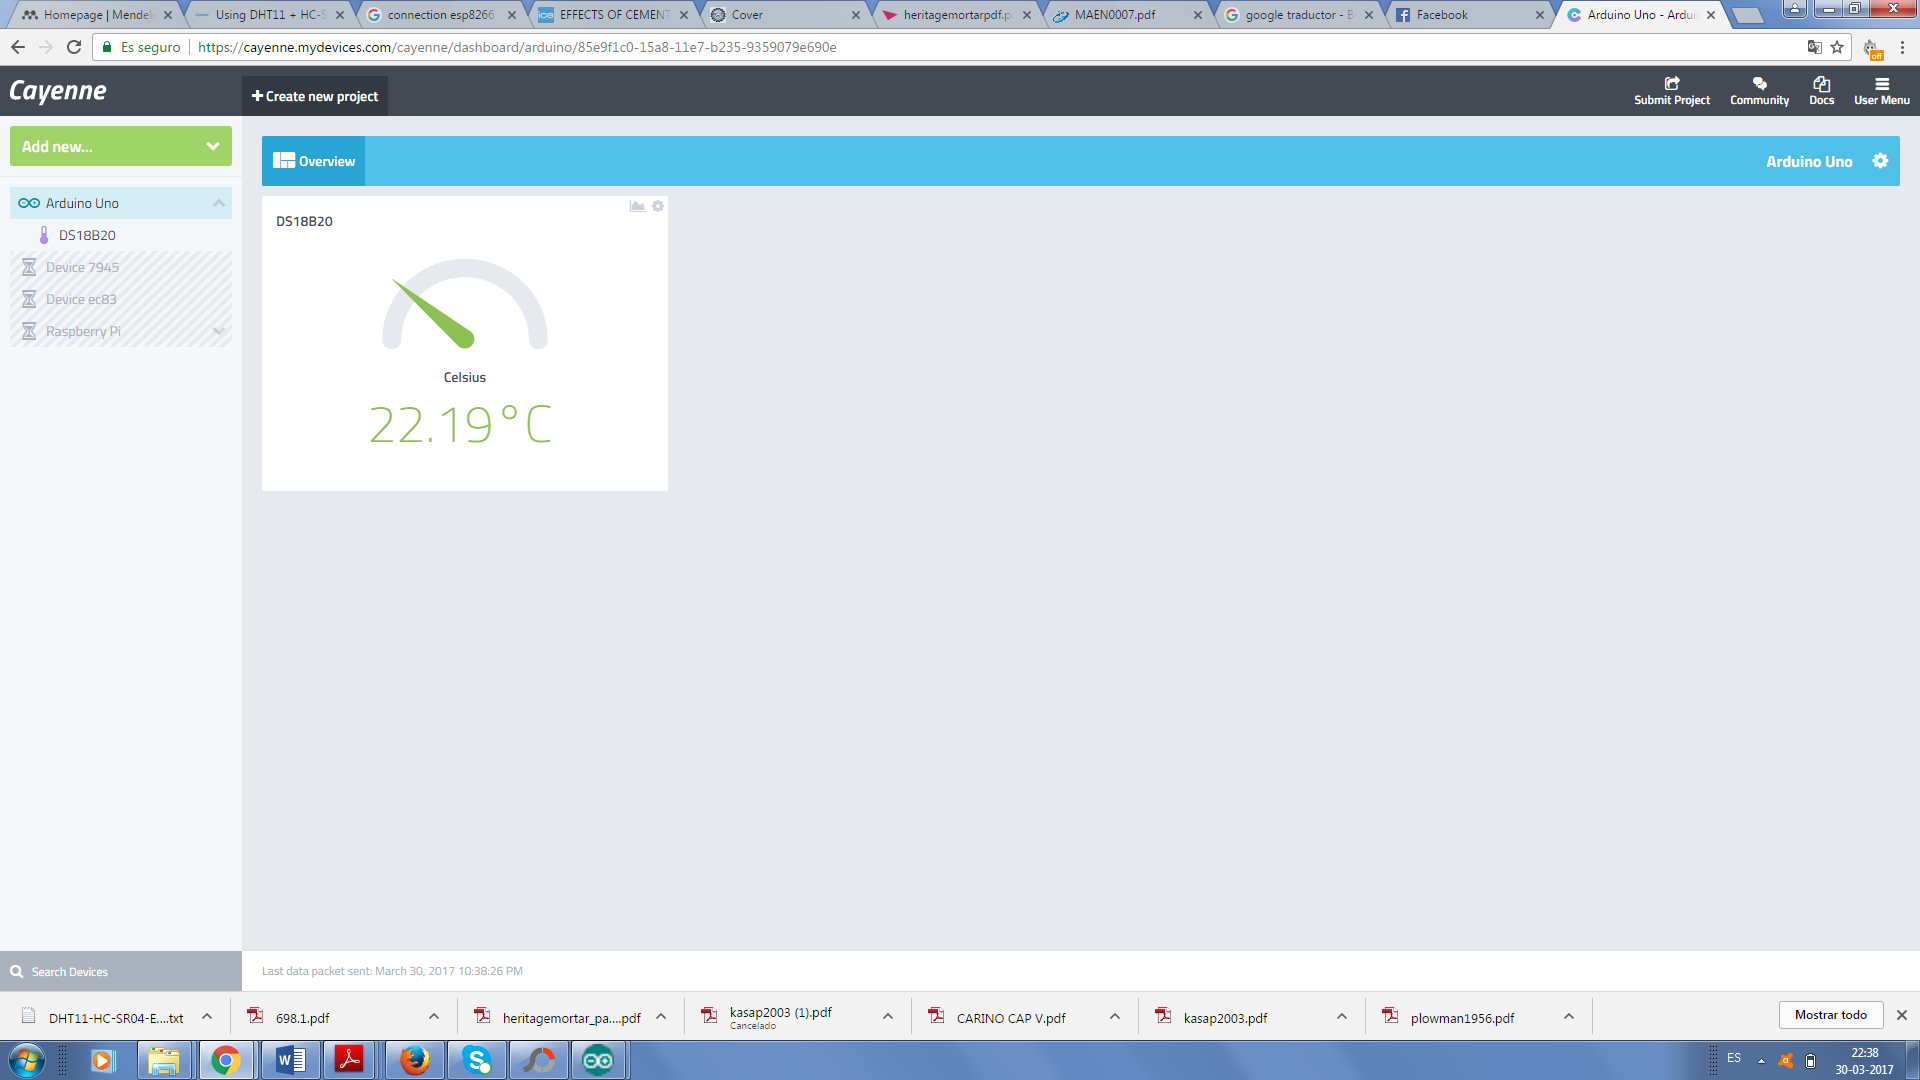This screenshot has height=1080, width=1920.
Task: Open the Community page icon
Action: [1759, 84]
